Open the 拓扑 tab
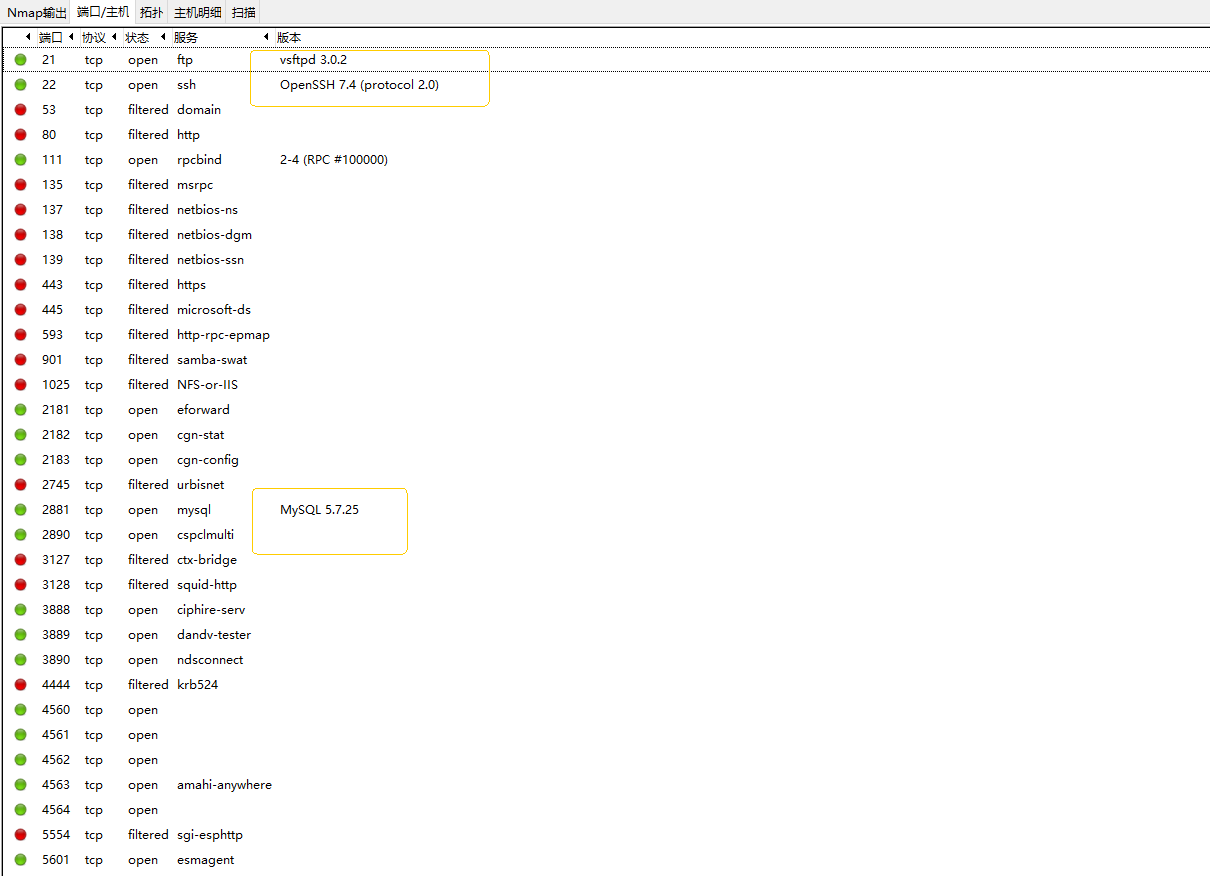Image resolution: width=1210 pixels, height=876 pixels. [152, 13]
